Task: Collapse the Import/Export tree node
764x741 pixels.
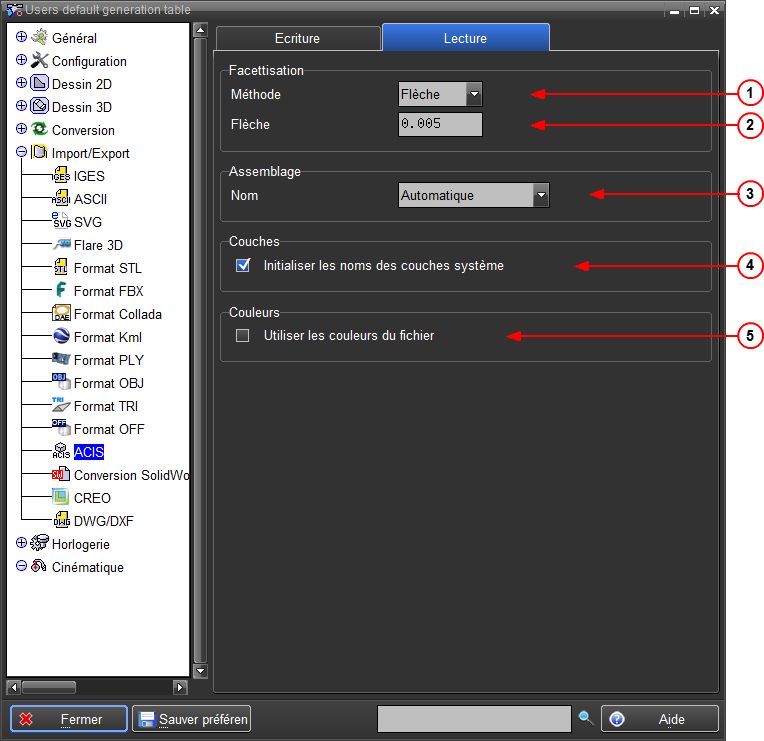Action: coord(21,153)
